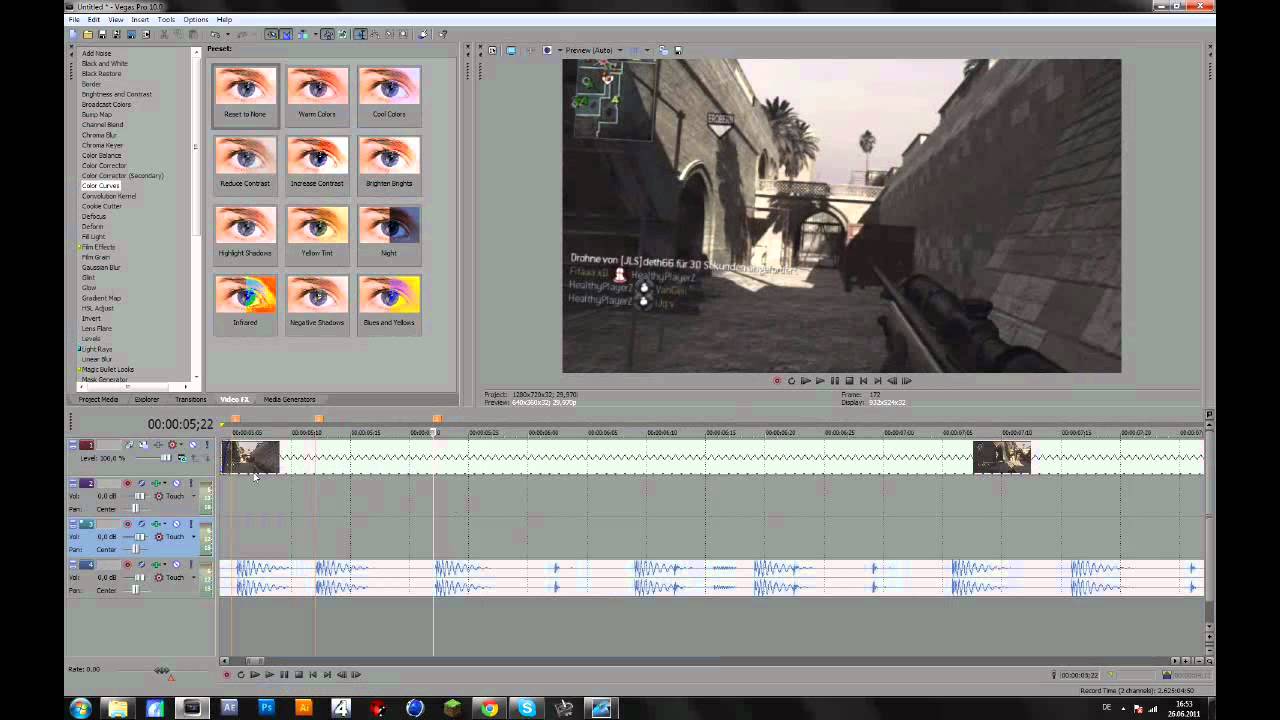
Task: Switch to the Transitions tab
Action: [x=191, y=399]
